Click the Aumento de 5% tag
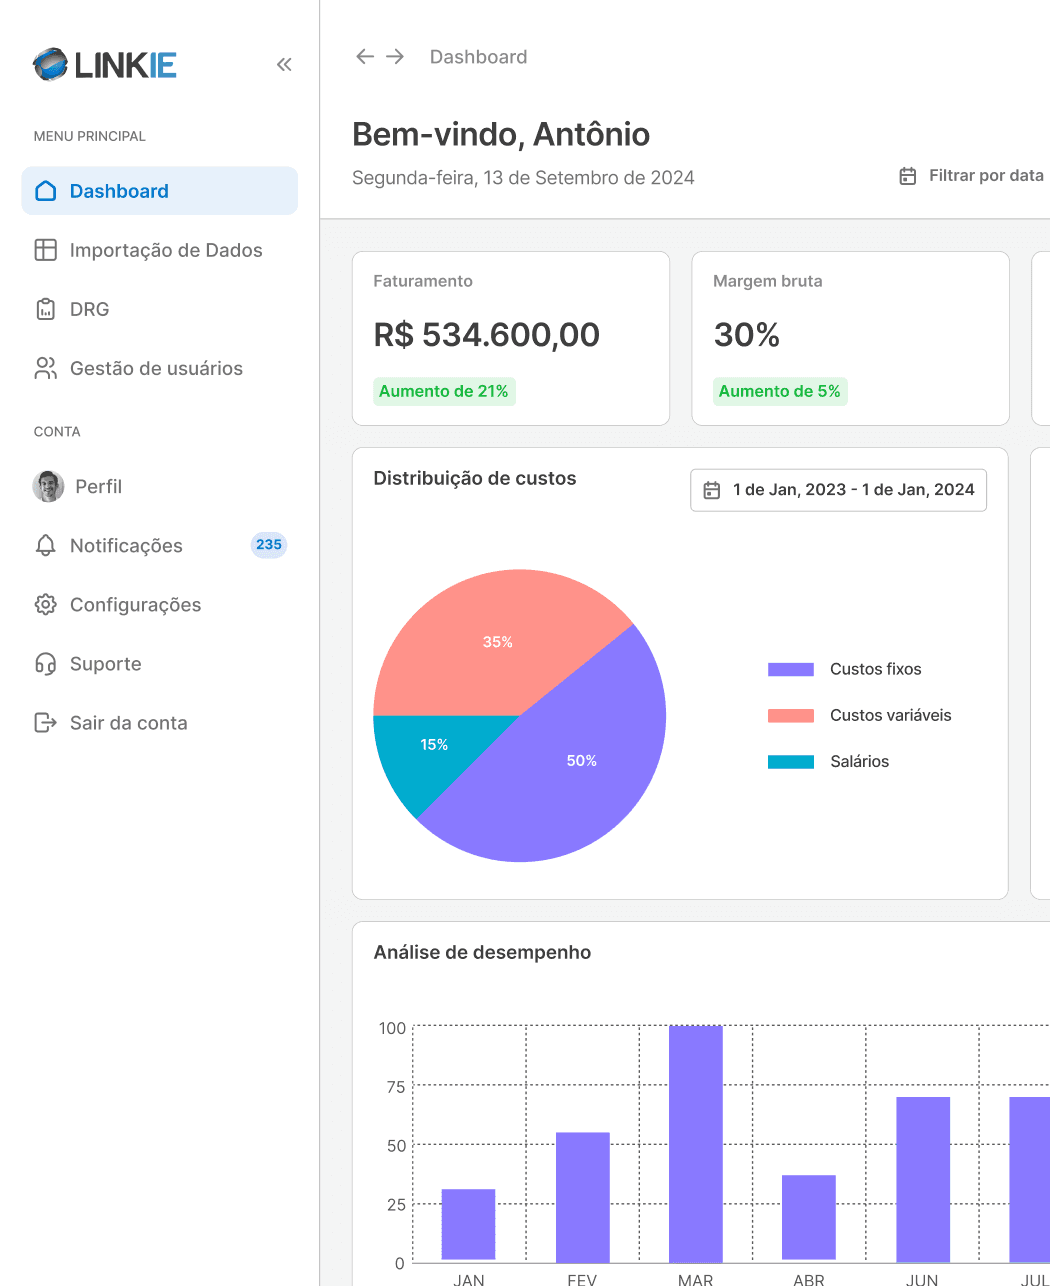Viewport: 1050px width, 1286px height. pos(780,391)
